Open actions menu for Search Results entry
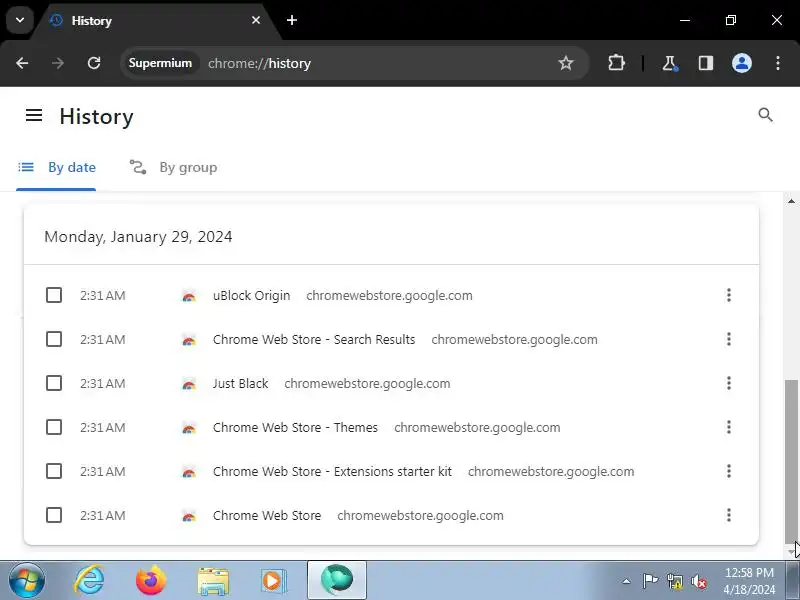800x600 pixels. 729,339
